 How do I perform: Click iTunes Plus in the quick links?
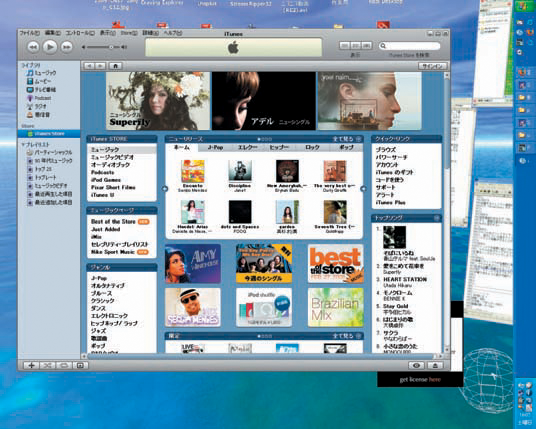click(x=390, y=202)
